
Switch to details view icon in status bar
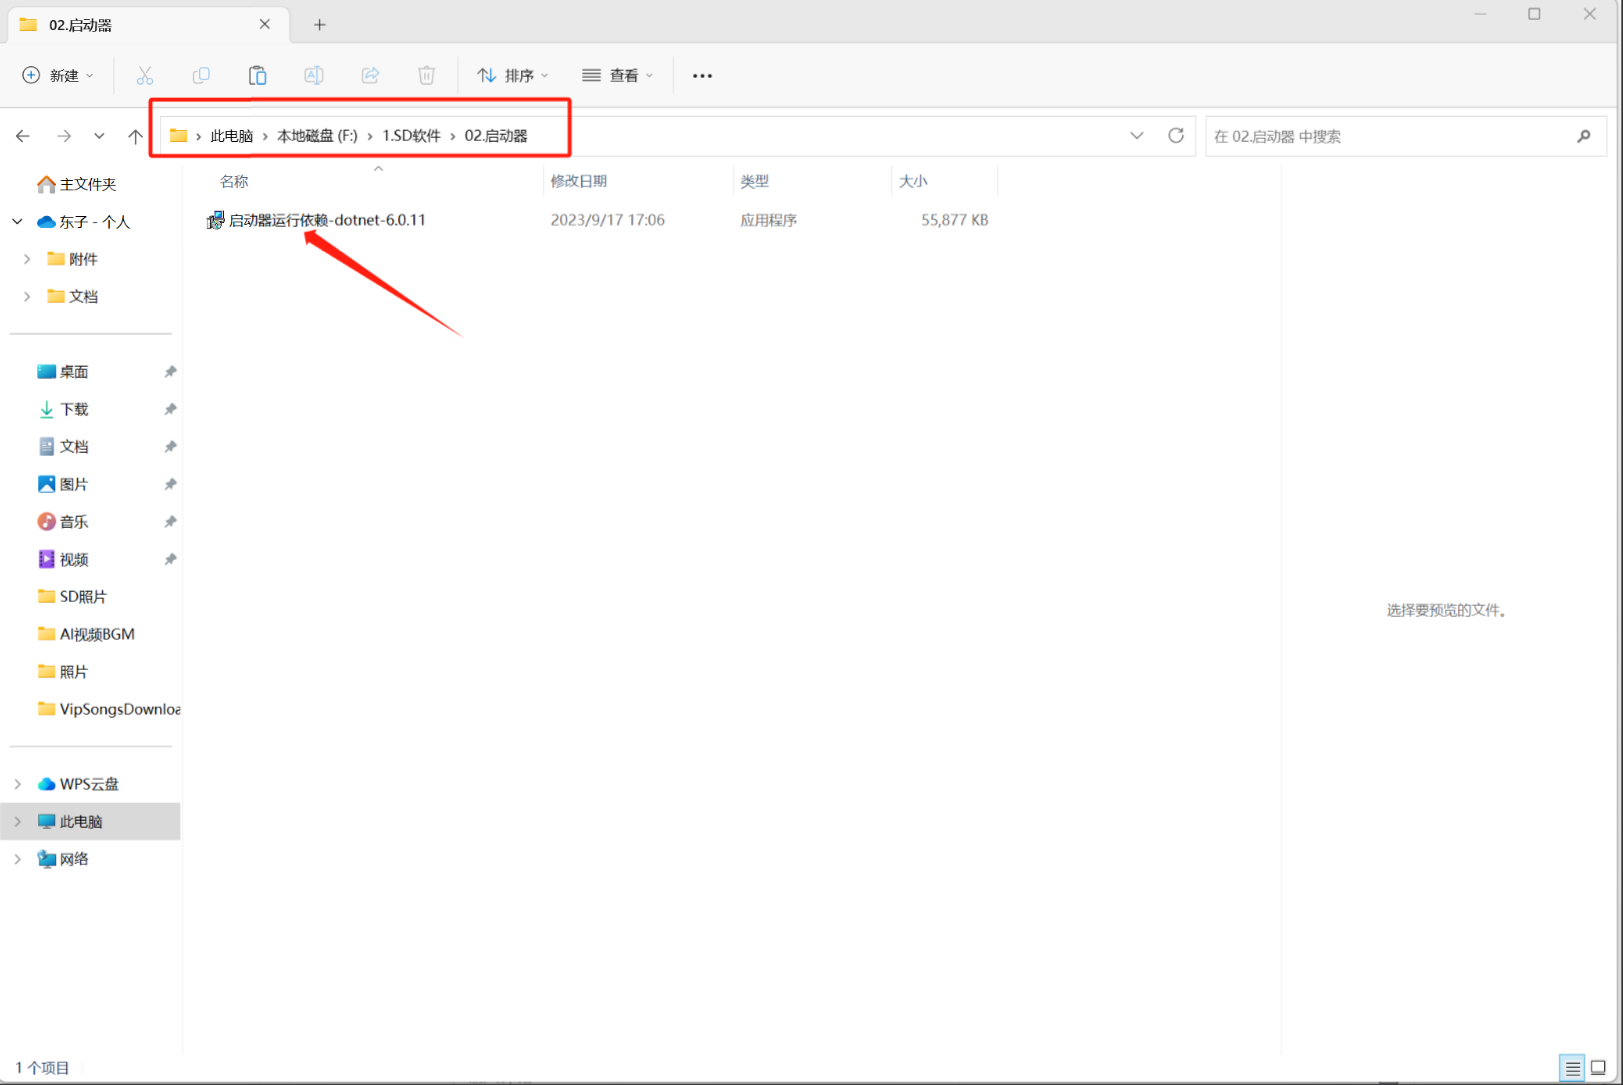[1572, 1068]
